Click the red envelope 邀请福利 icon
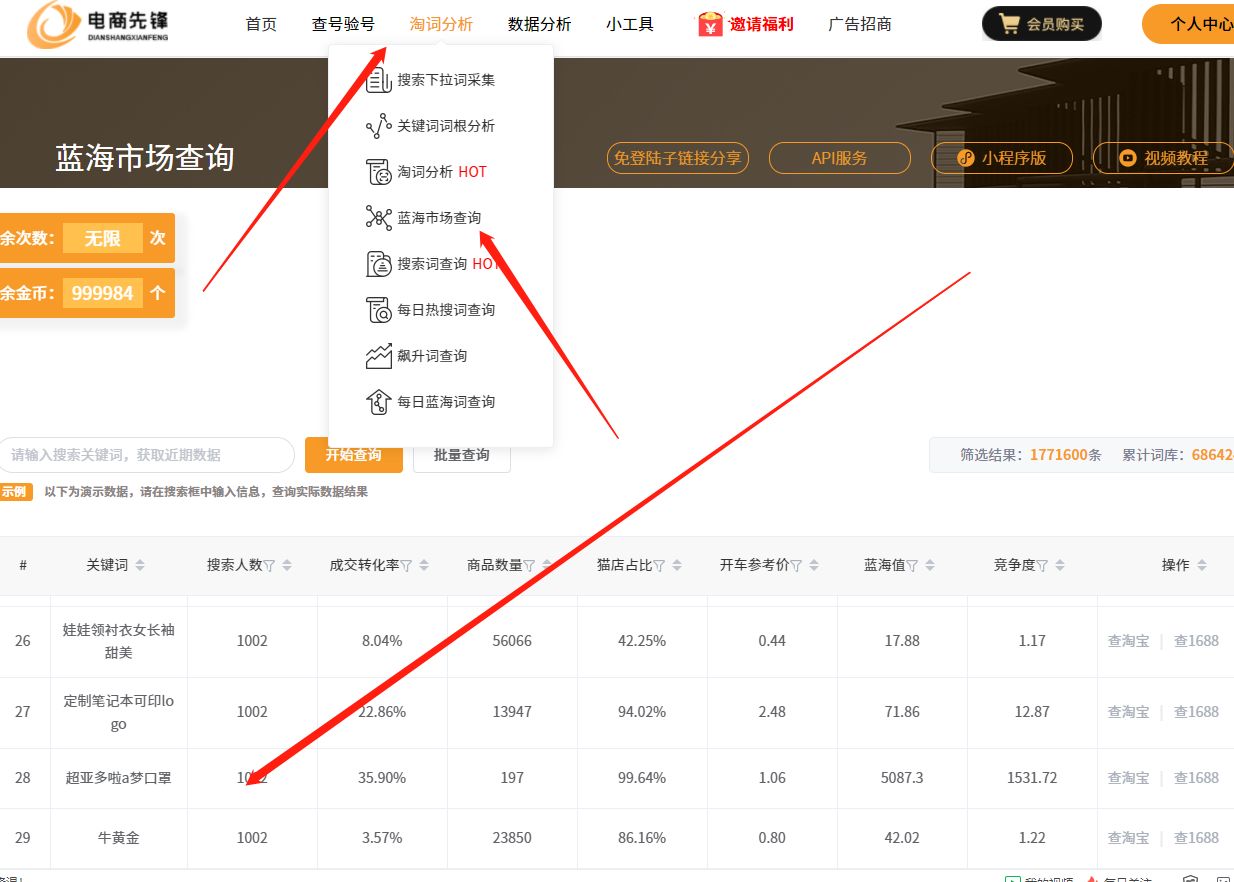The image size is (1234, 882). tap(710, 24)
